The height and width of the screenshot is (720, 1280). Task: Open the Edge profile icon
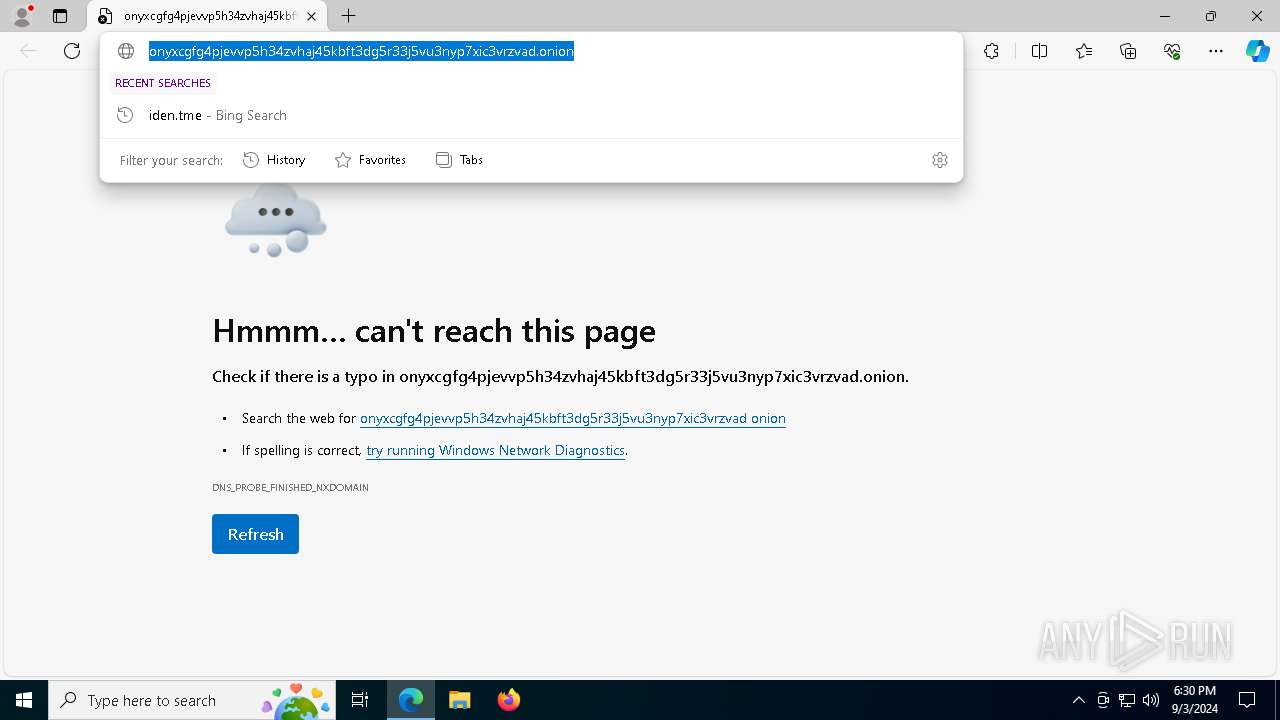(x=22, y=16)
